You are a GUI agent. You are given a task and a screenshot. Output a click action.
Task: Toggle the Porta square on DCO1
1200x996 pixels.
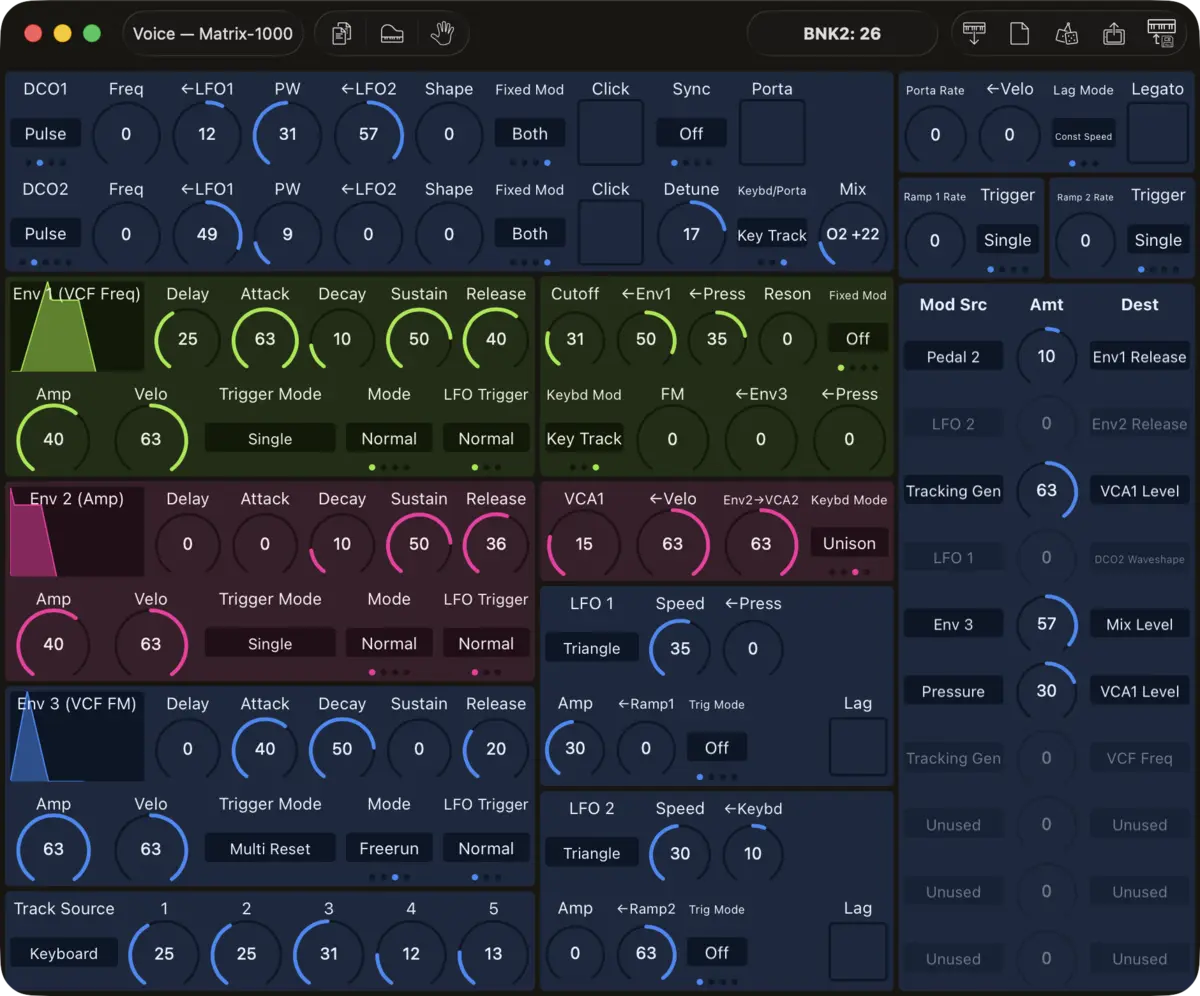click(772, 133)
